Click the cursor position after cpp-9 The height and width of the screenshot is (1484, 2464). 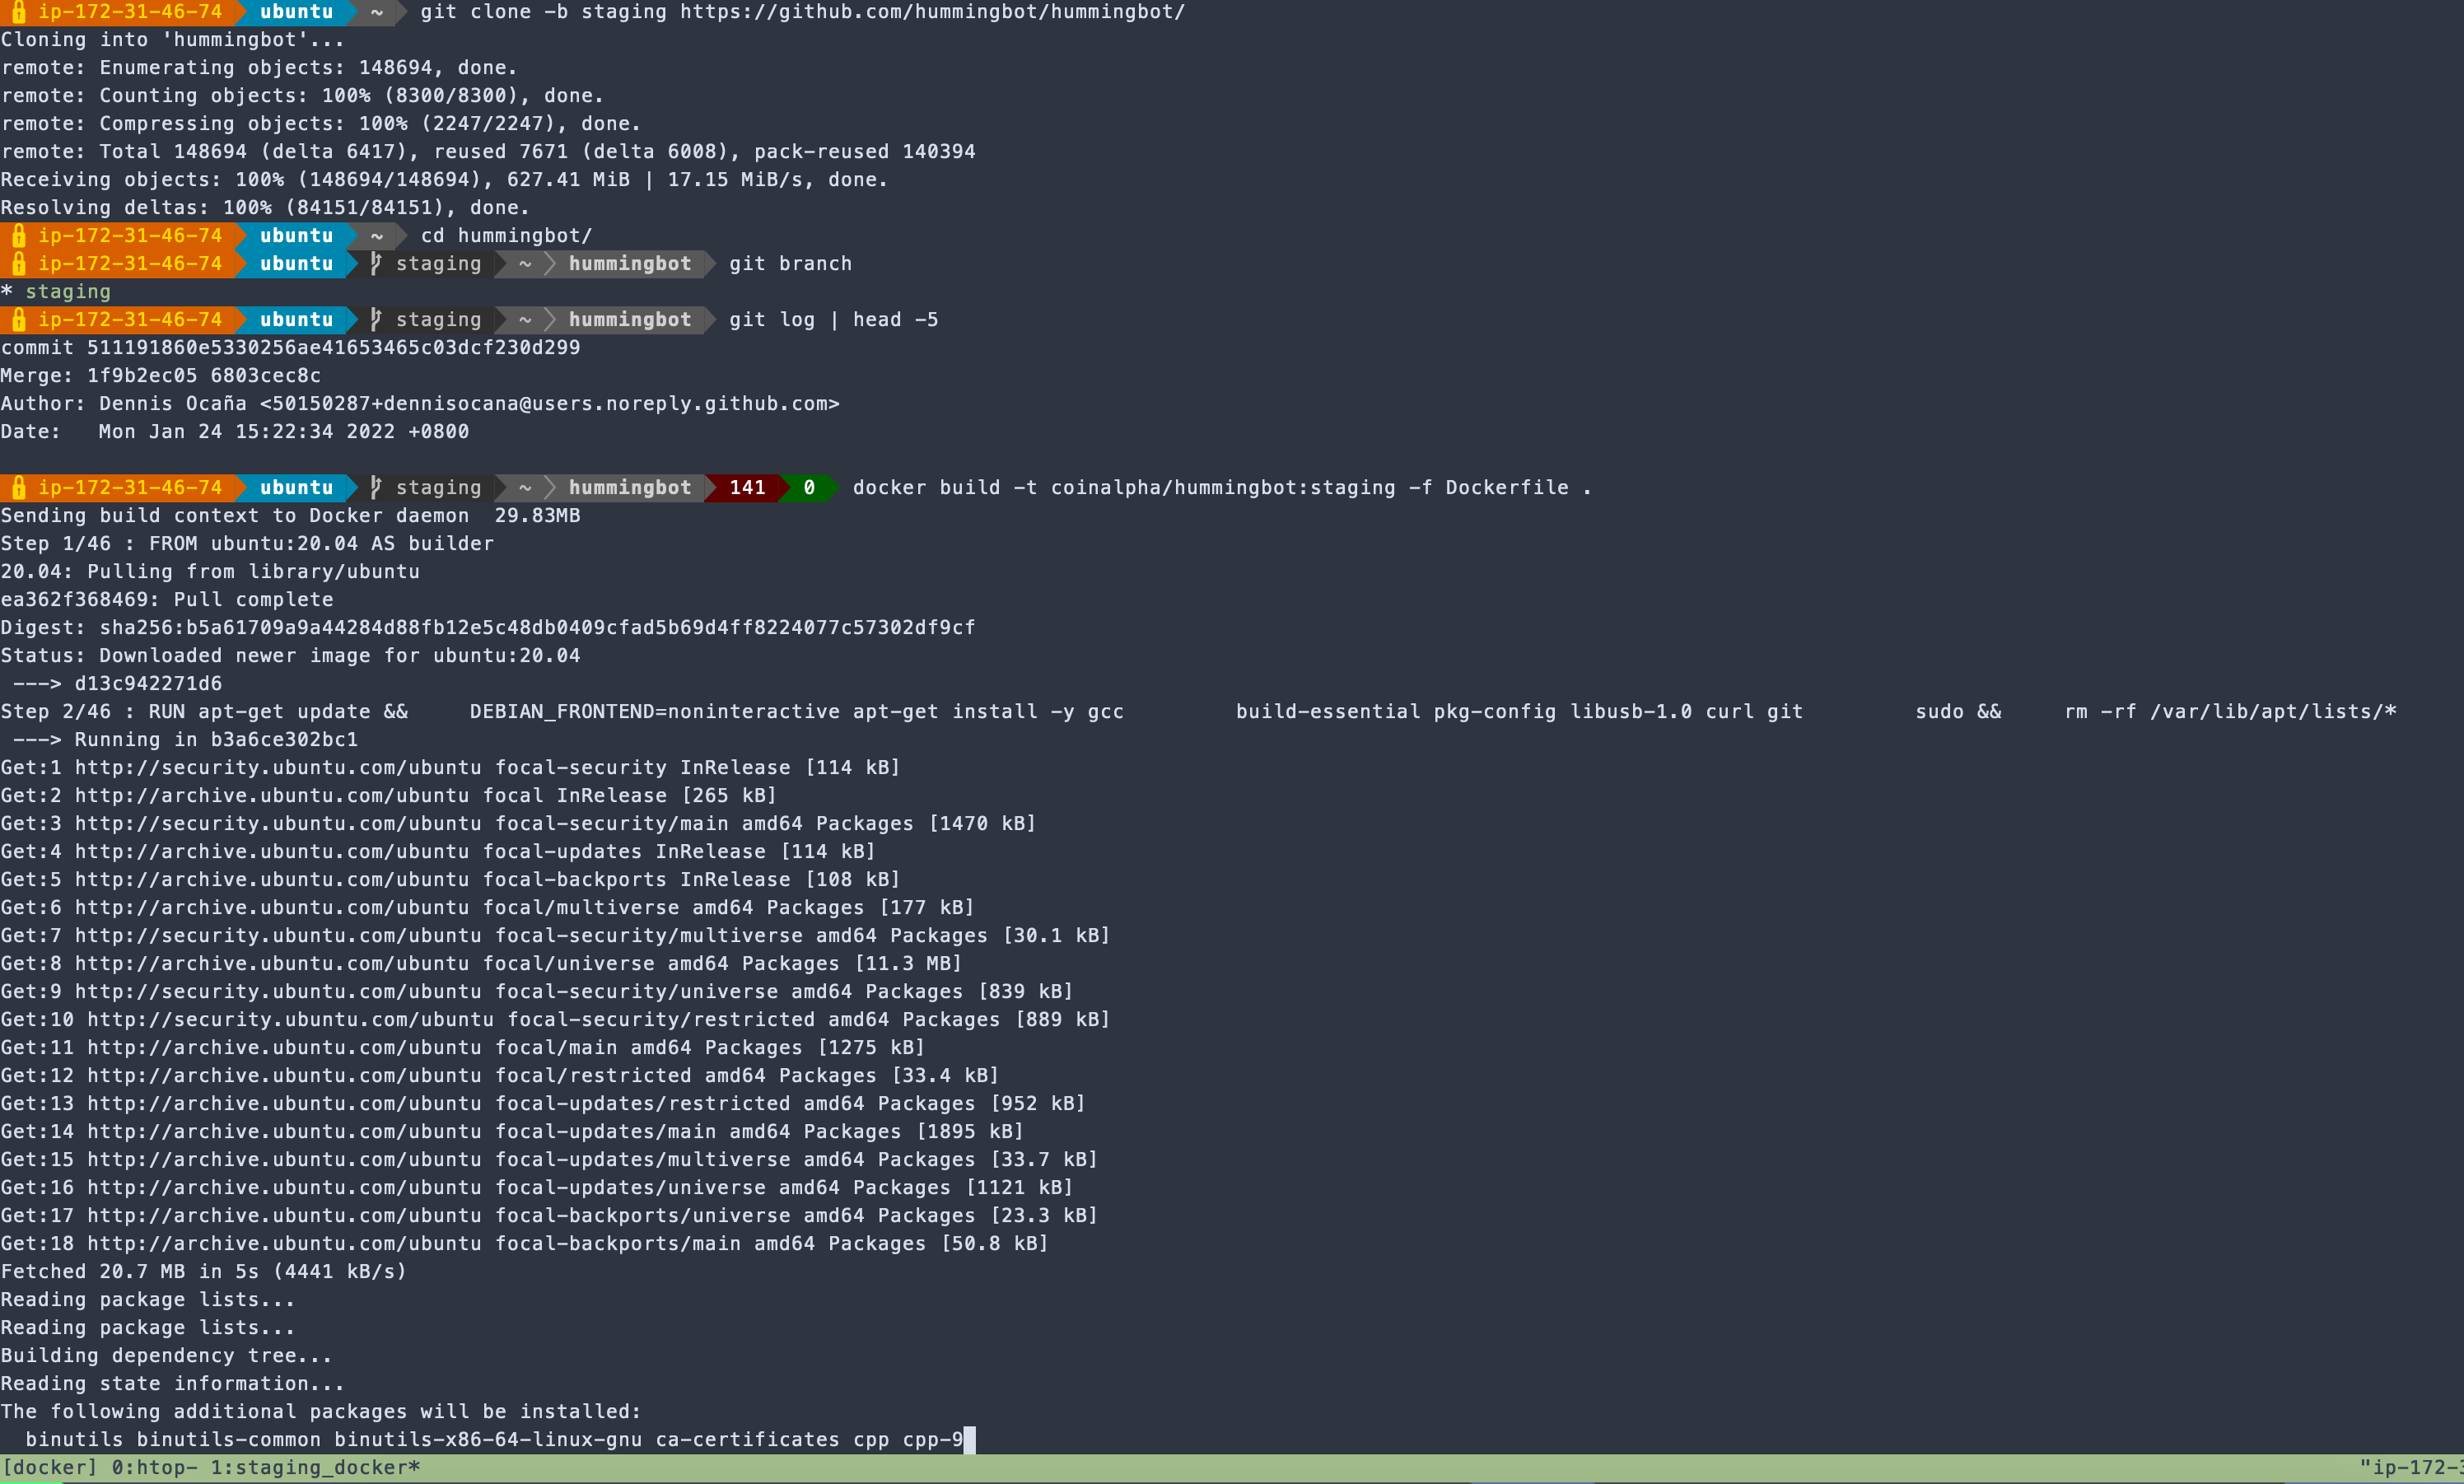968,1439
